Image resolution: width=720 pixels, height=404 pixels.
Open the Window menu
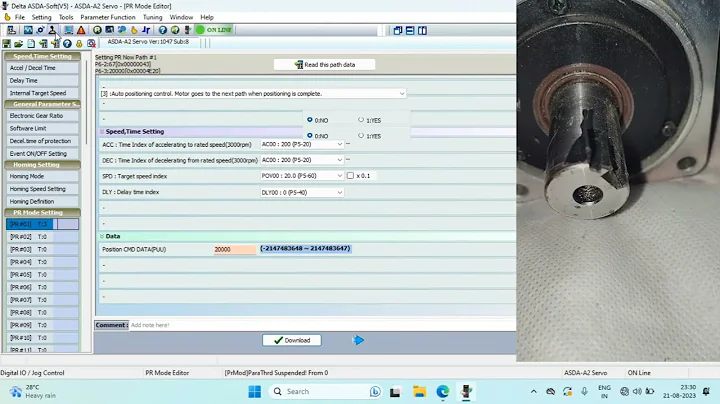(x=181, y=17)
